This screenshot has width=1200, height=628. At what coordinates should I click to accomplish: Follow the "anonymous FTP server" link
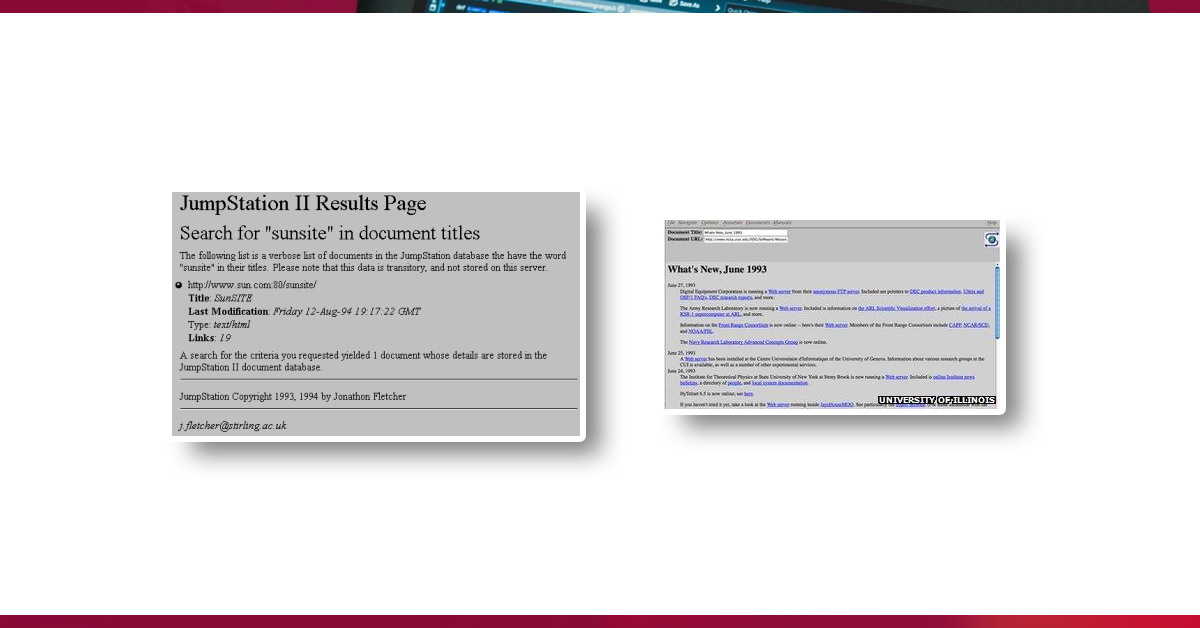836,292
